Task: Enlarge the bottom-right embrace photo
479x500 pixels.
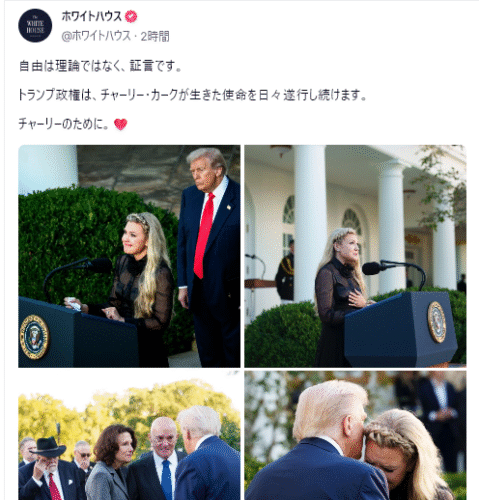Action: 355,435
